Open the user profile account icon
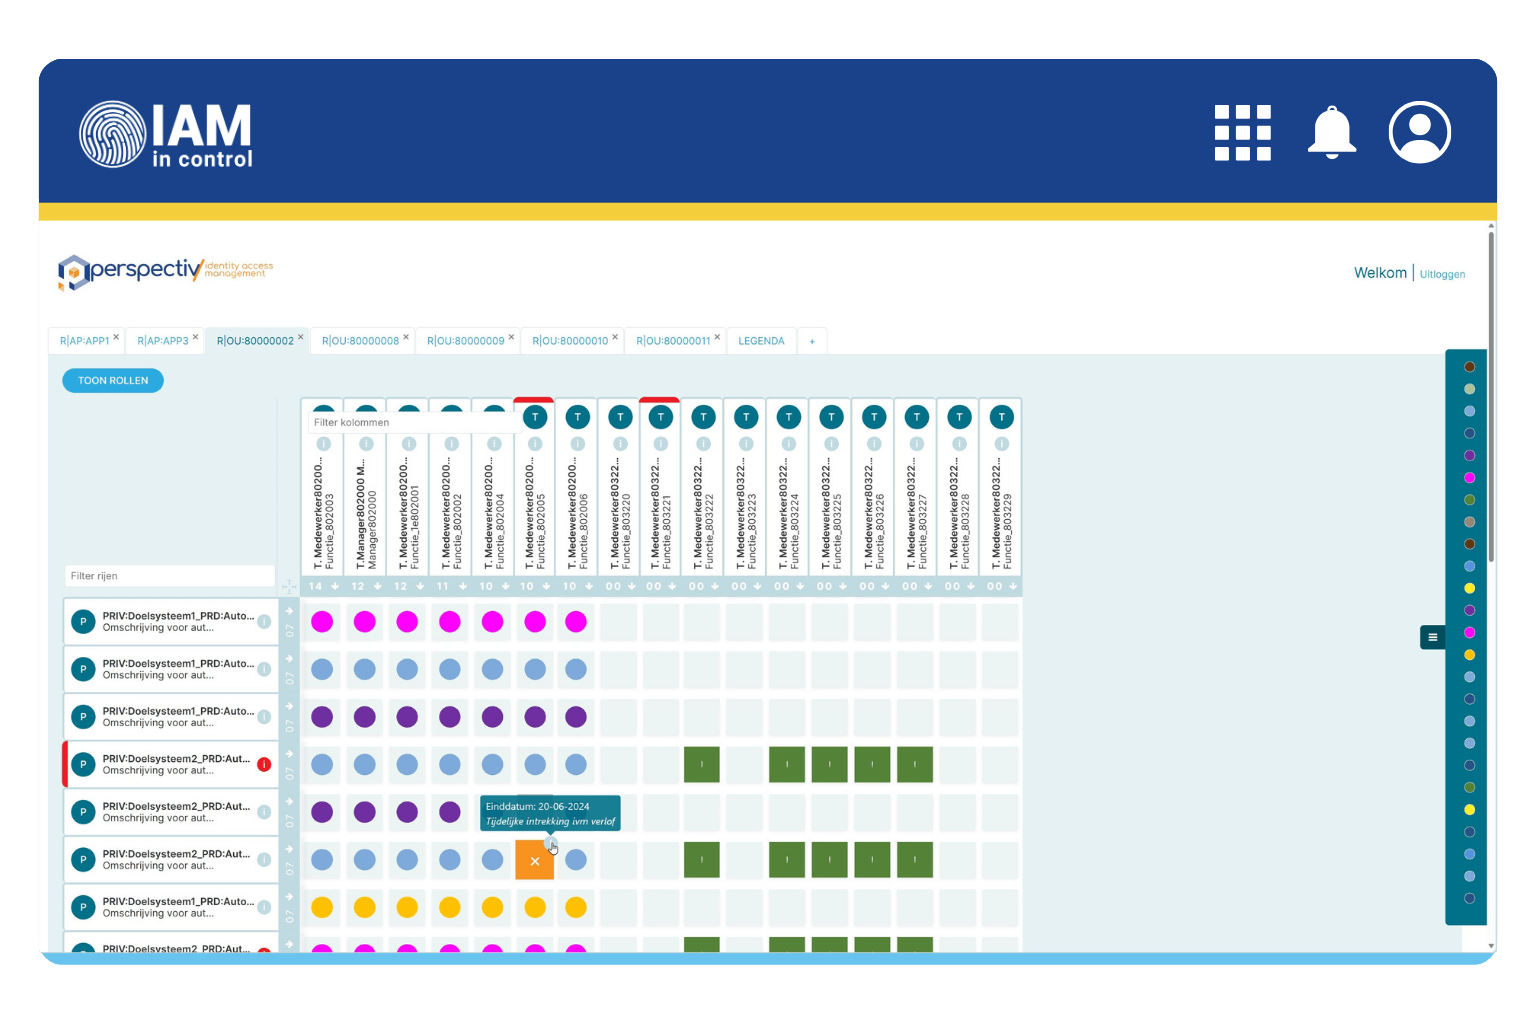The height and width of the screenshot is (1024, 1536). (1419, 132)
